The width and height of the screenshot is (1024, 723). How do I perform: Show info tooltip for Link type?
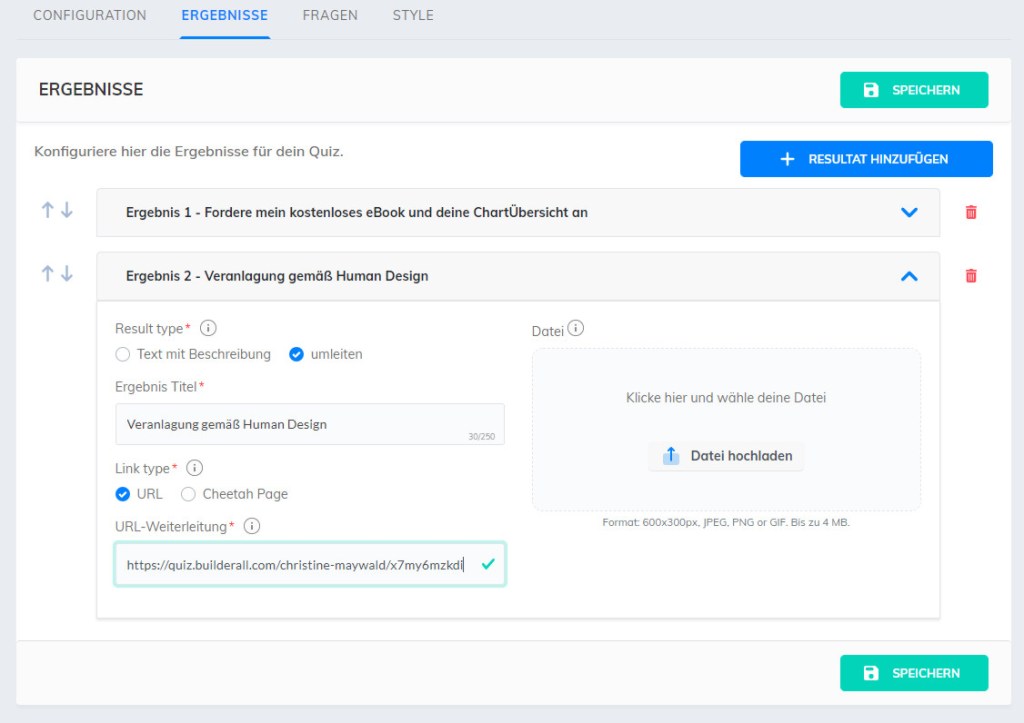click(x=195, y=468)
